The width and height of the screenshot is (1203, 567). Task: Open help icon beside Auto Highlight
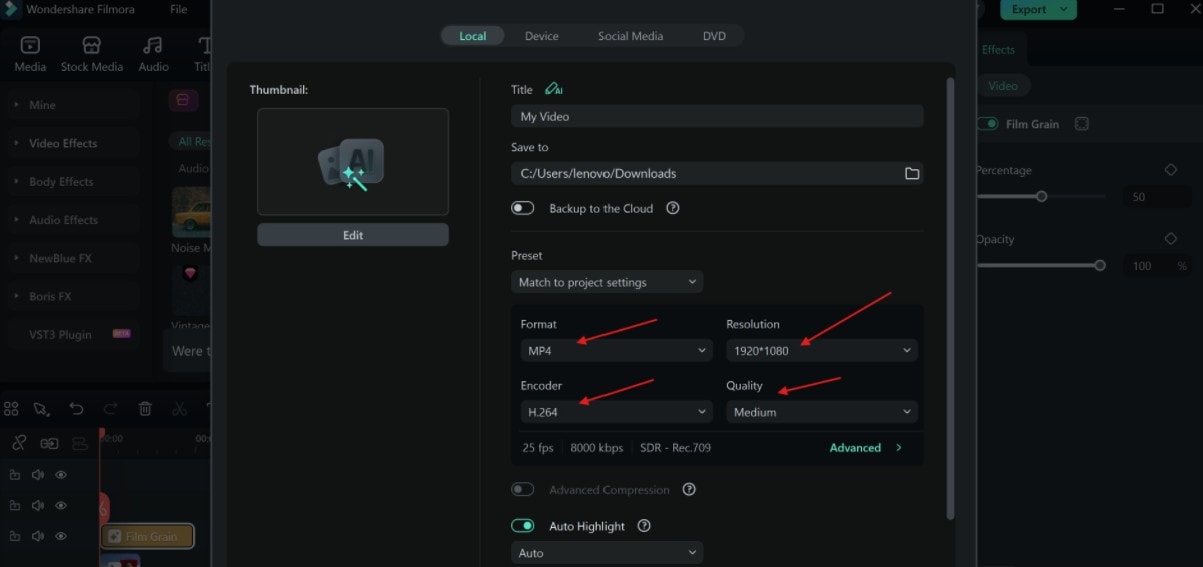pyautogui.click(x=644, y=526)
